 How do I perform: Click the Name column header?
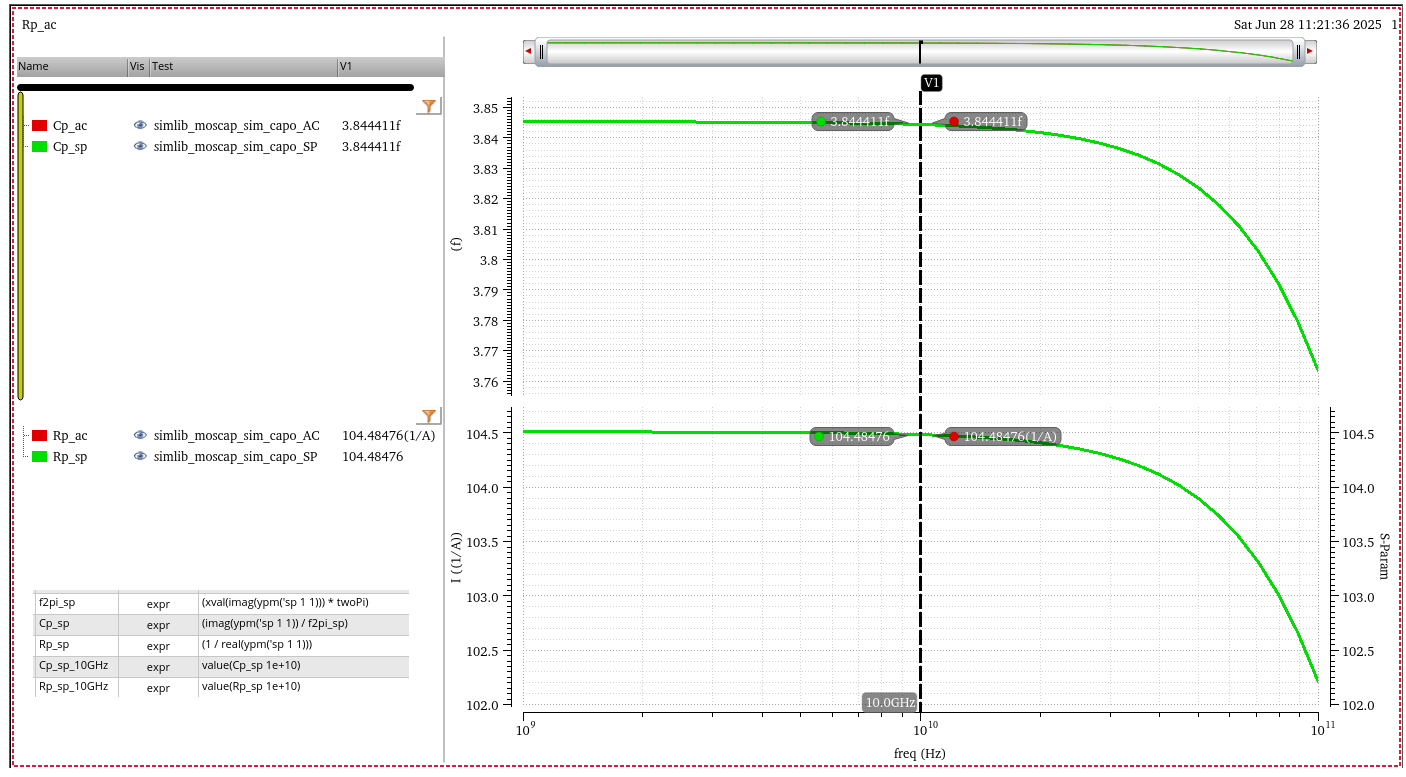pos(34,67)
